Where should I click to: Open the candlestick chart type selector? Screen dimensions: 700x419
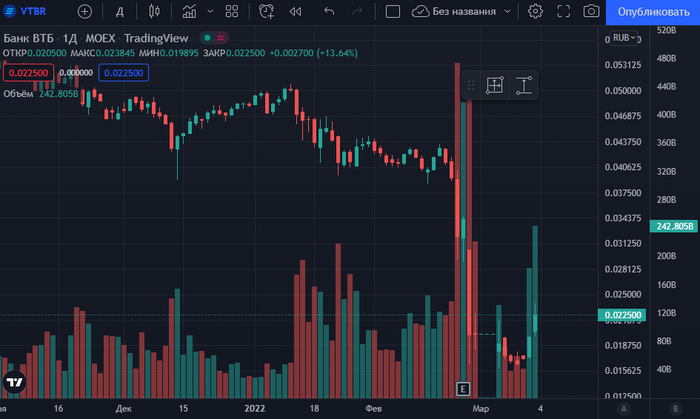pyautogui.click(x=153, y=11)
